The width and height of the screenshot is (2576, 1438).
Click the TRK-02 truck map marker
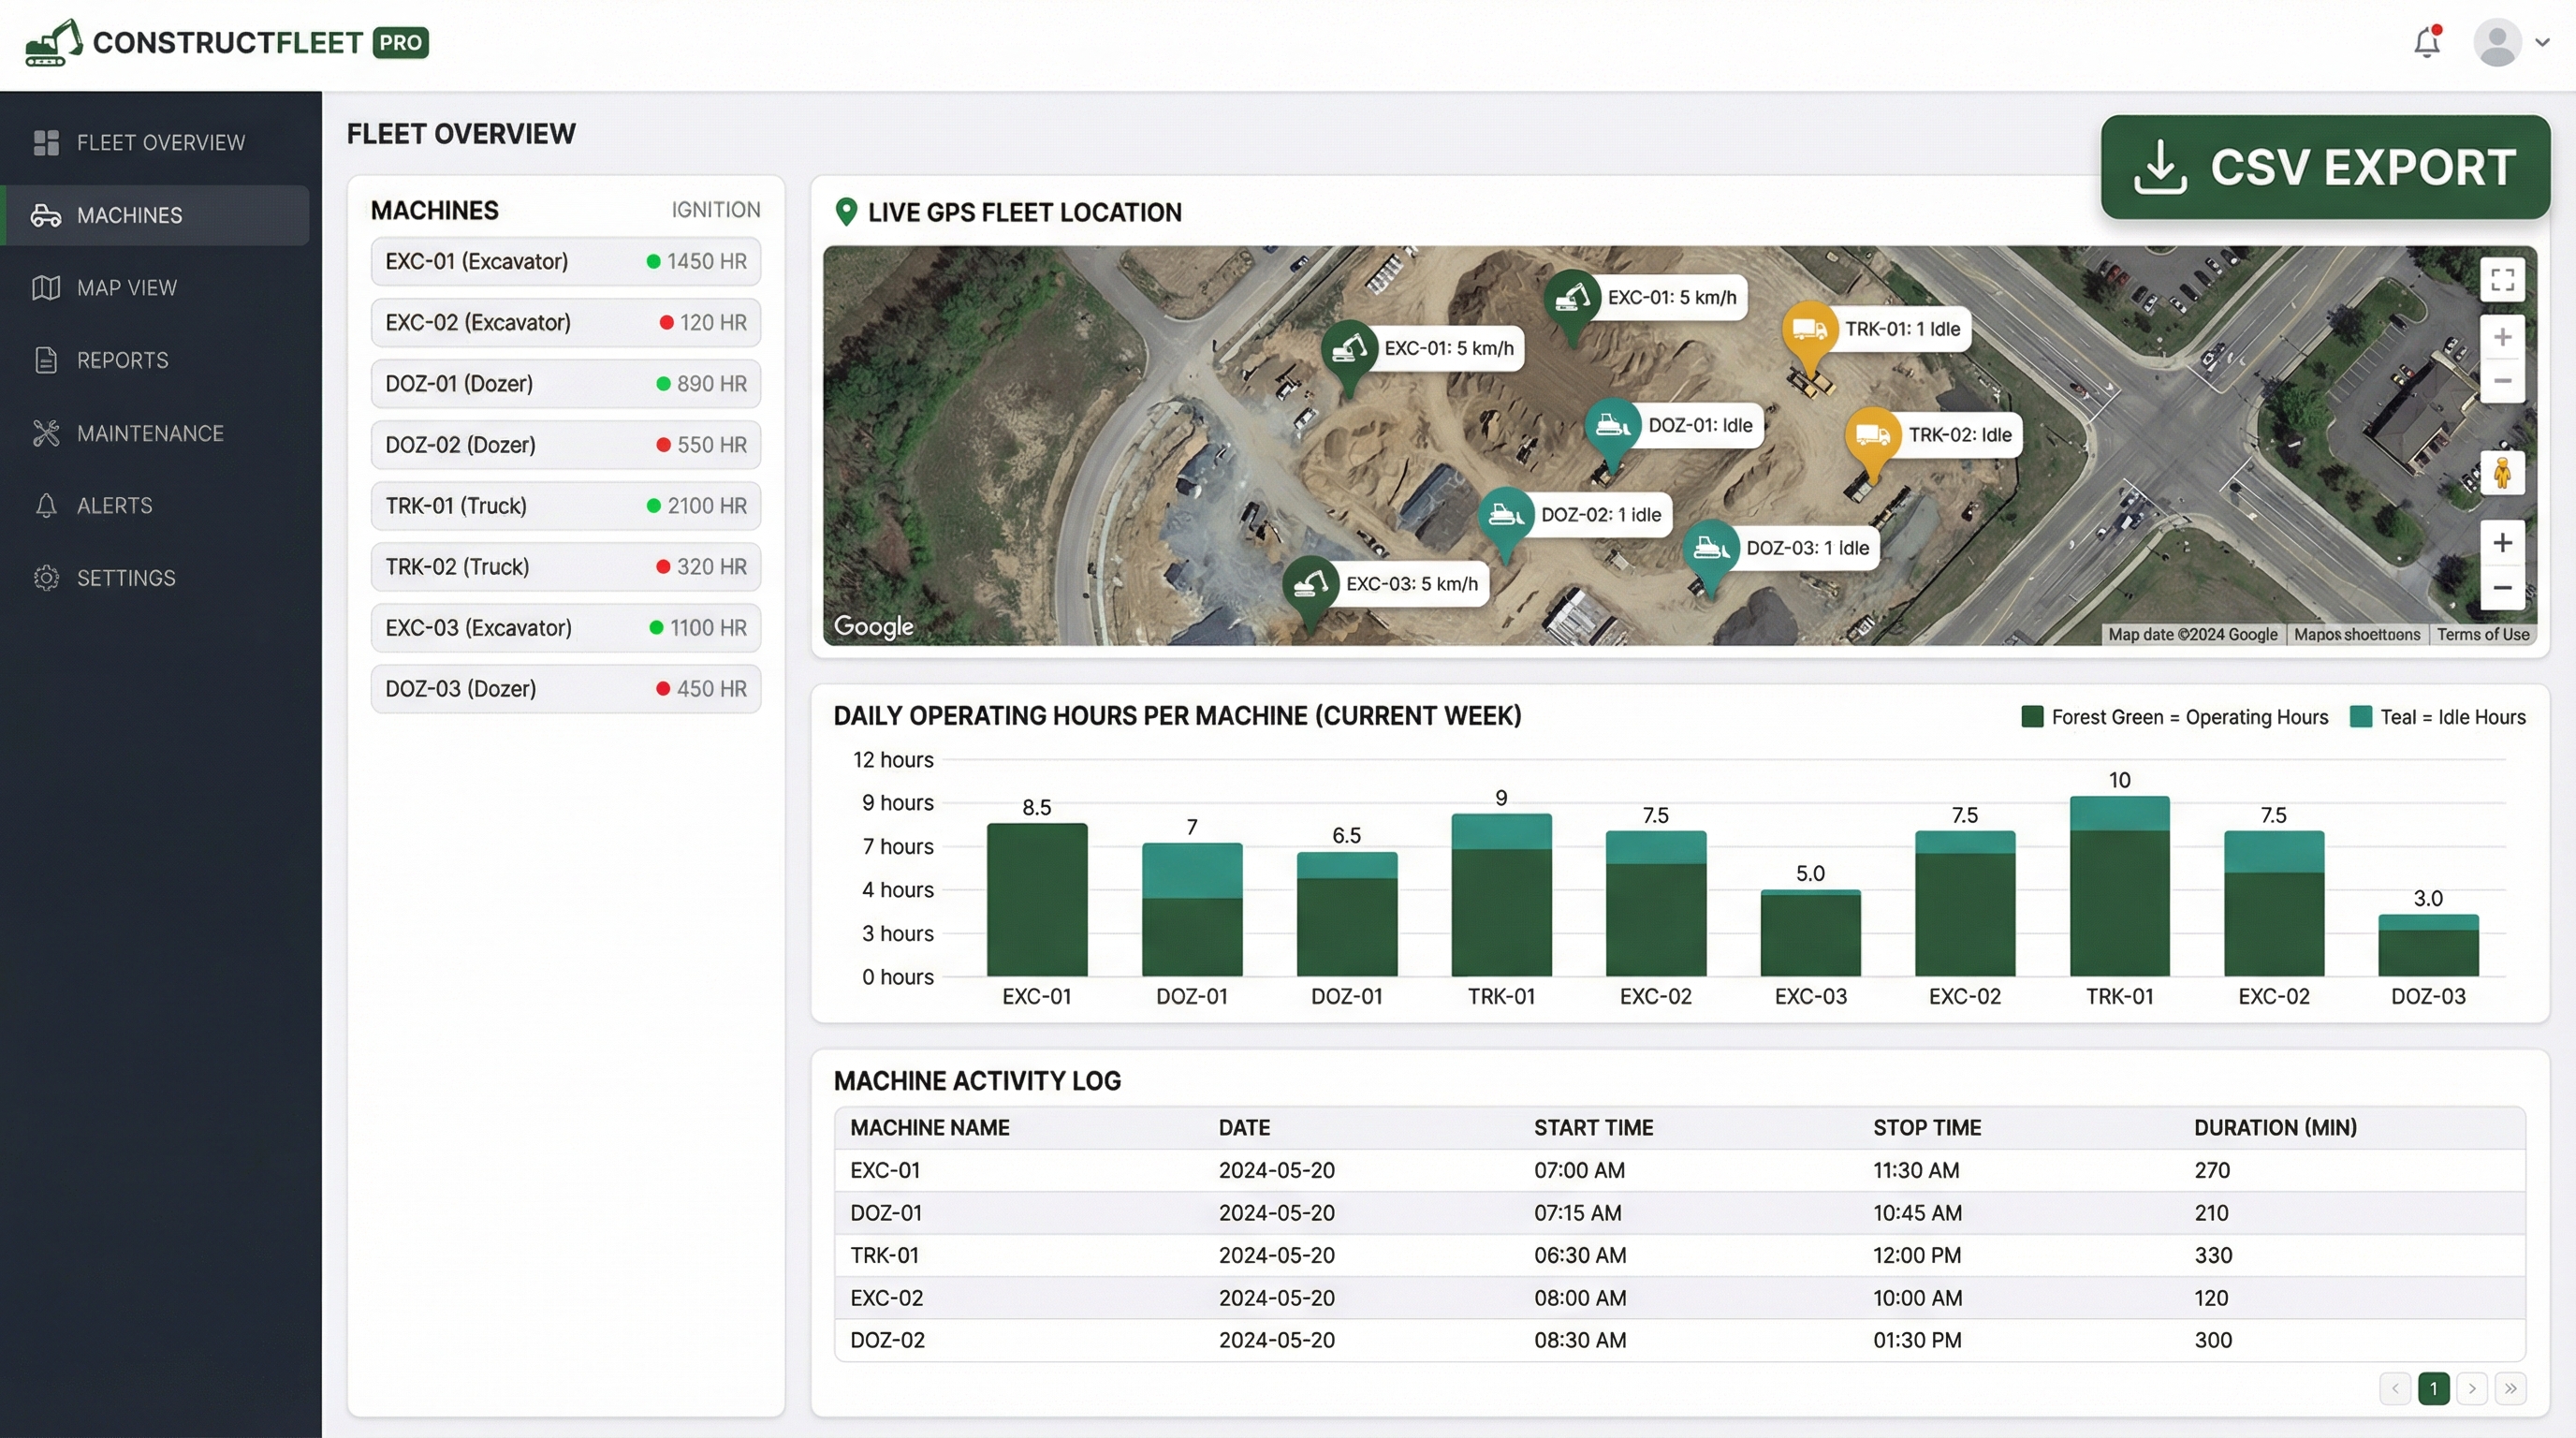(1872, 436)
